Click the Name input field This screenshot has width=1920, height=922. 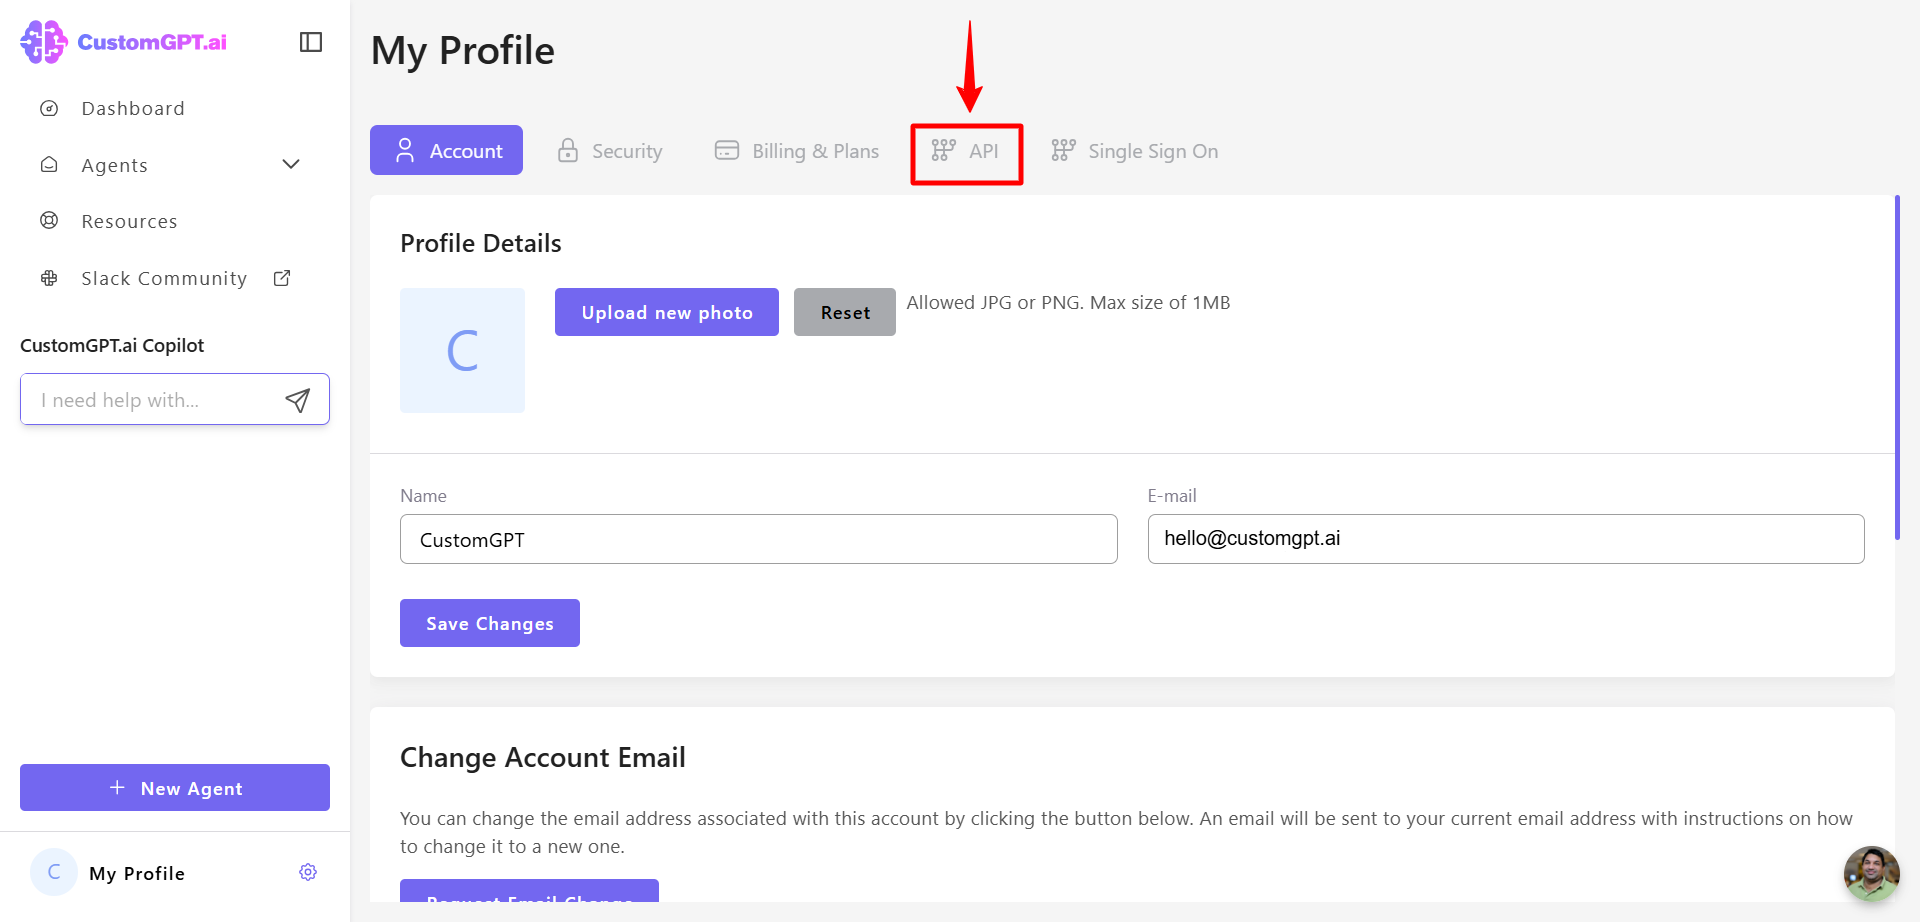pyautogui.click(x=759, y=539)
